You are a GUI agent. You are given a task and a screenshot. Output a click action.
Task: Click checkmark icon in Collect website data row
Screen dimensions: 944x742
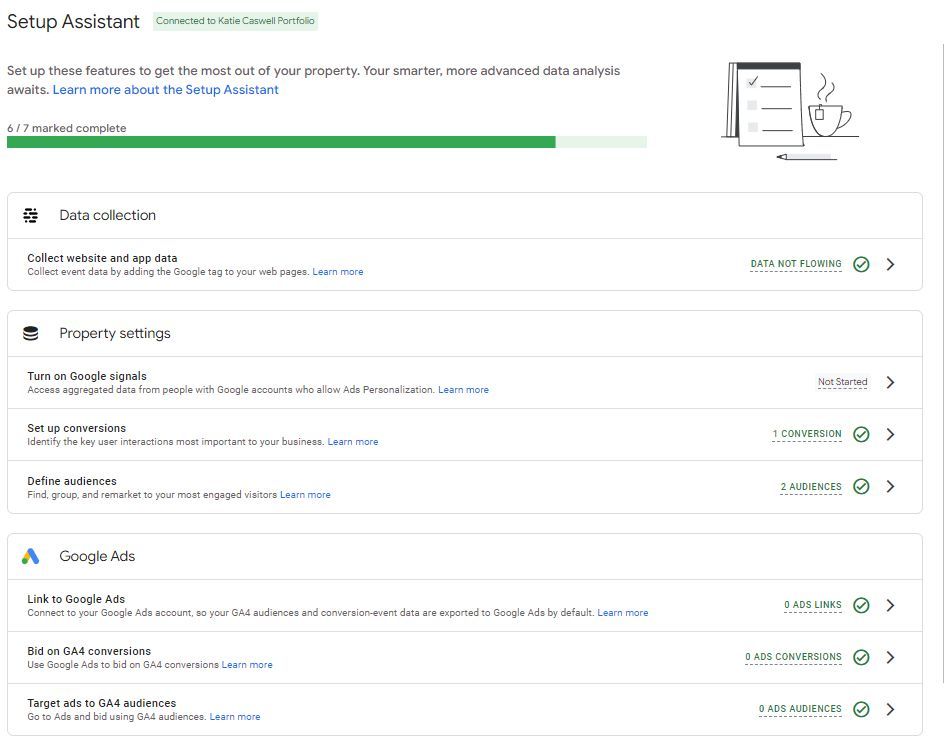click(x=862, y=264)
